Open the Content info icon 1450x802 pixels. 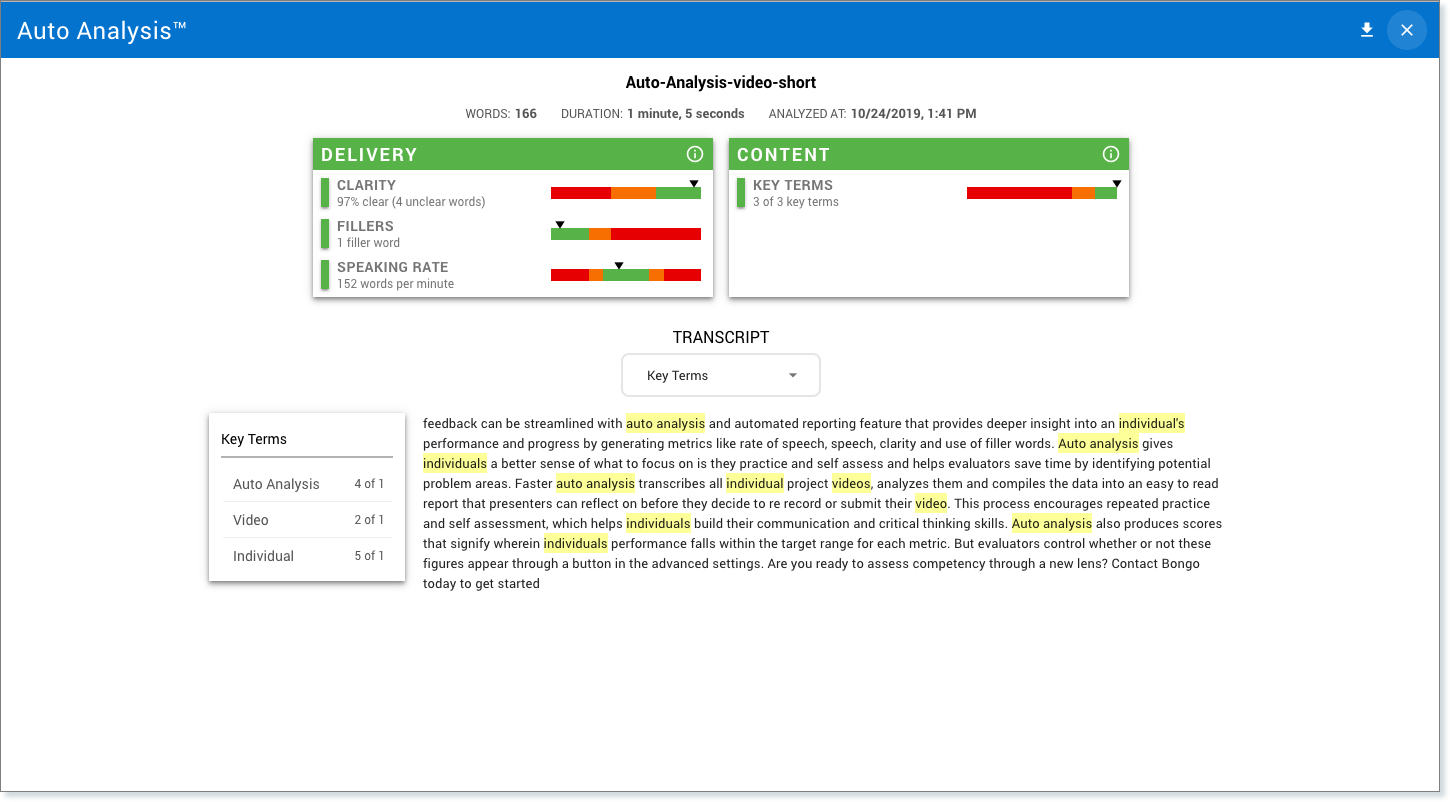point(1110,154)
